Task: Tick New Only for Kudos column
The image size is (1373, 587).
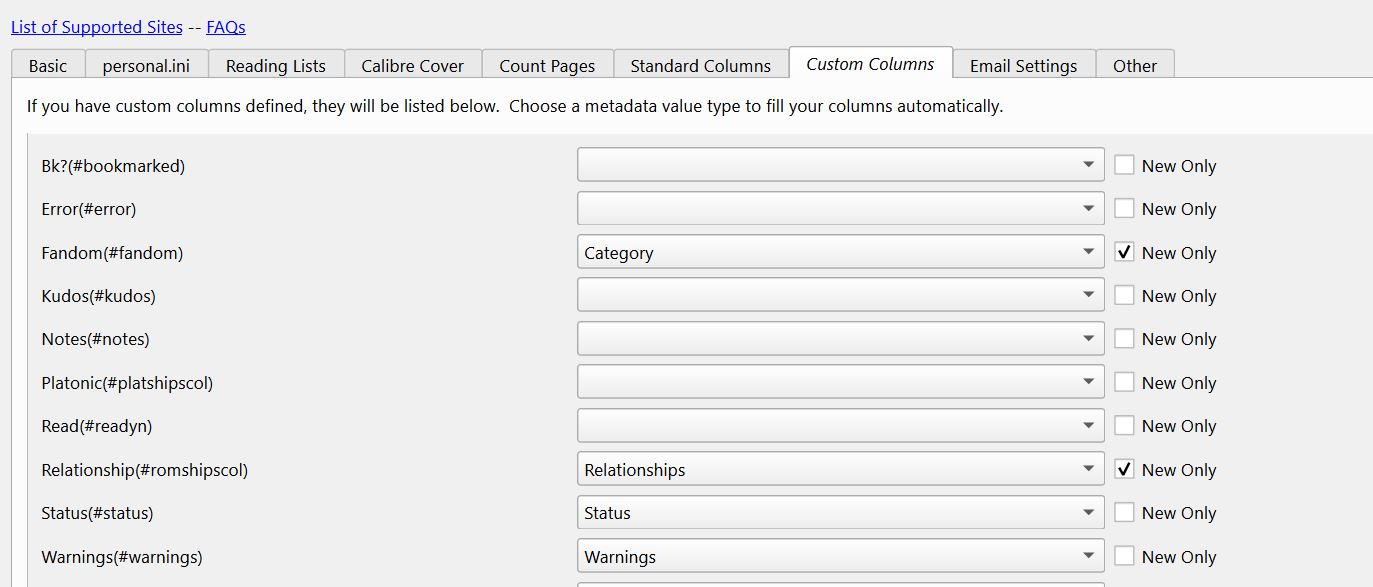Action: click(1125, 296)
